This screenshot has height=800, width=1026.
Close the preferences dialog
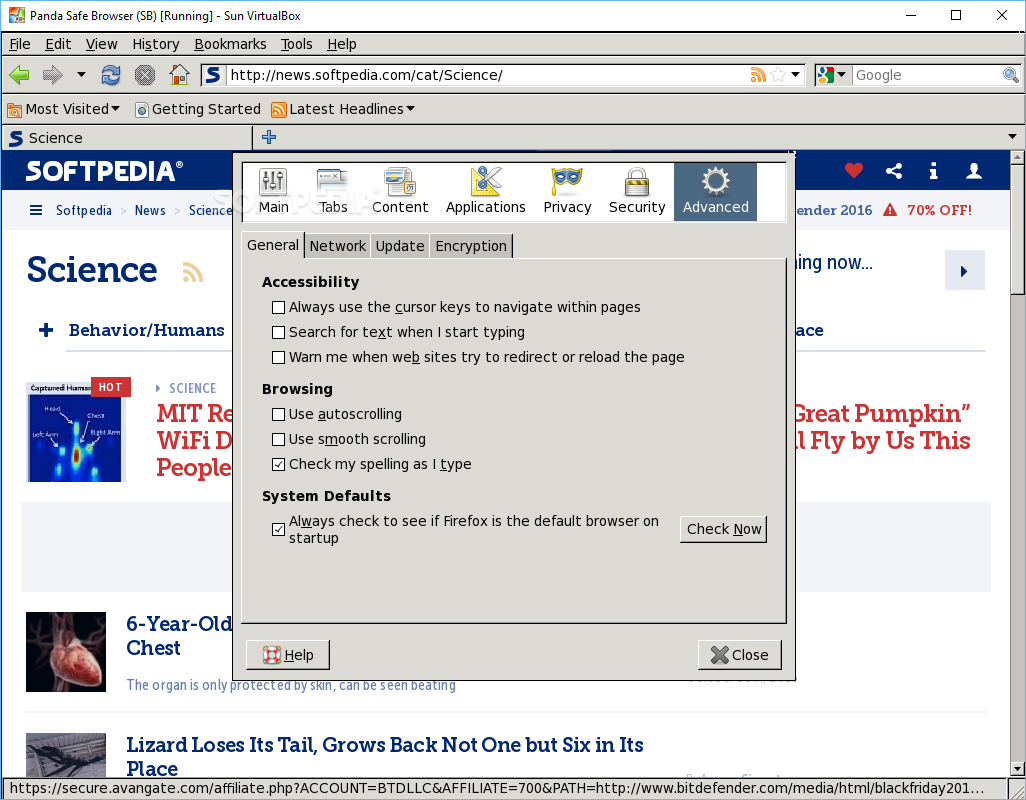[x=739, y=655]
